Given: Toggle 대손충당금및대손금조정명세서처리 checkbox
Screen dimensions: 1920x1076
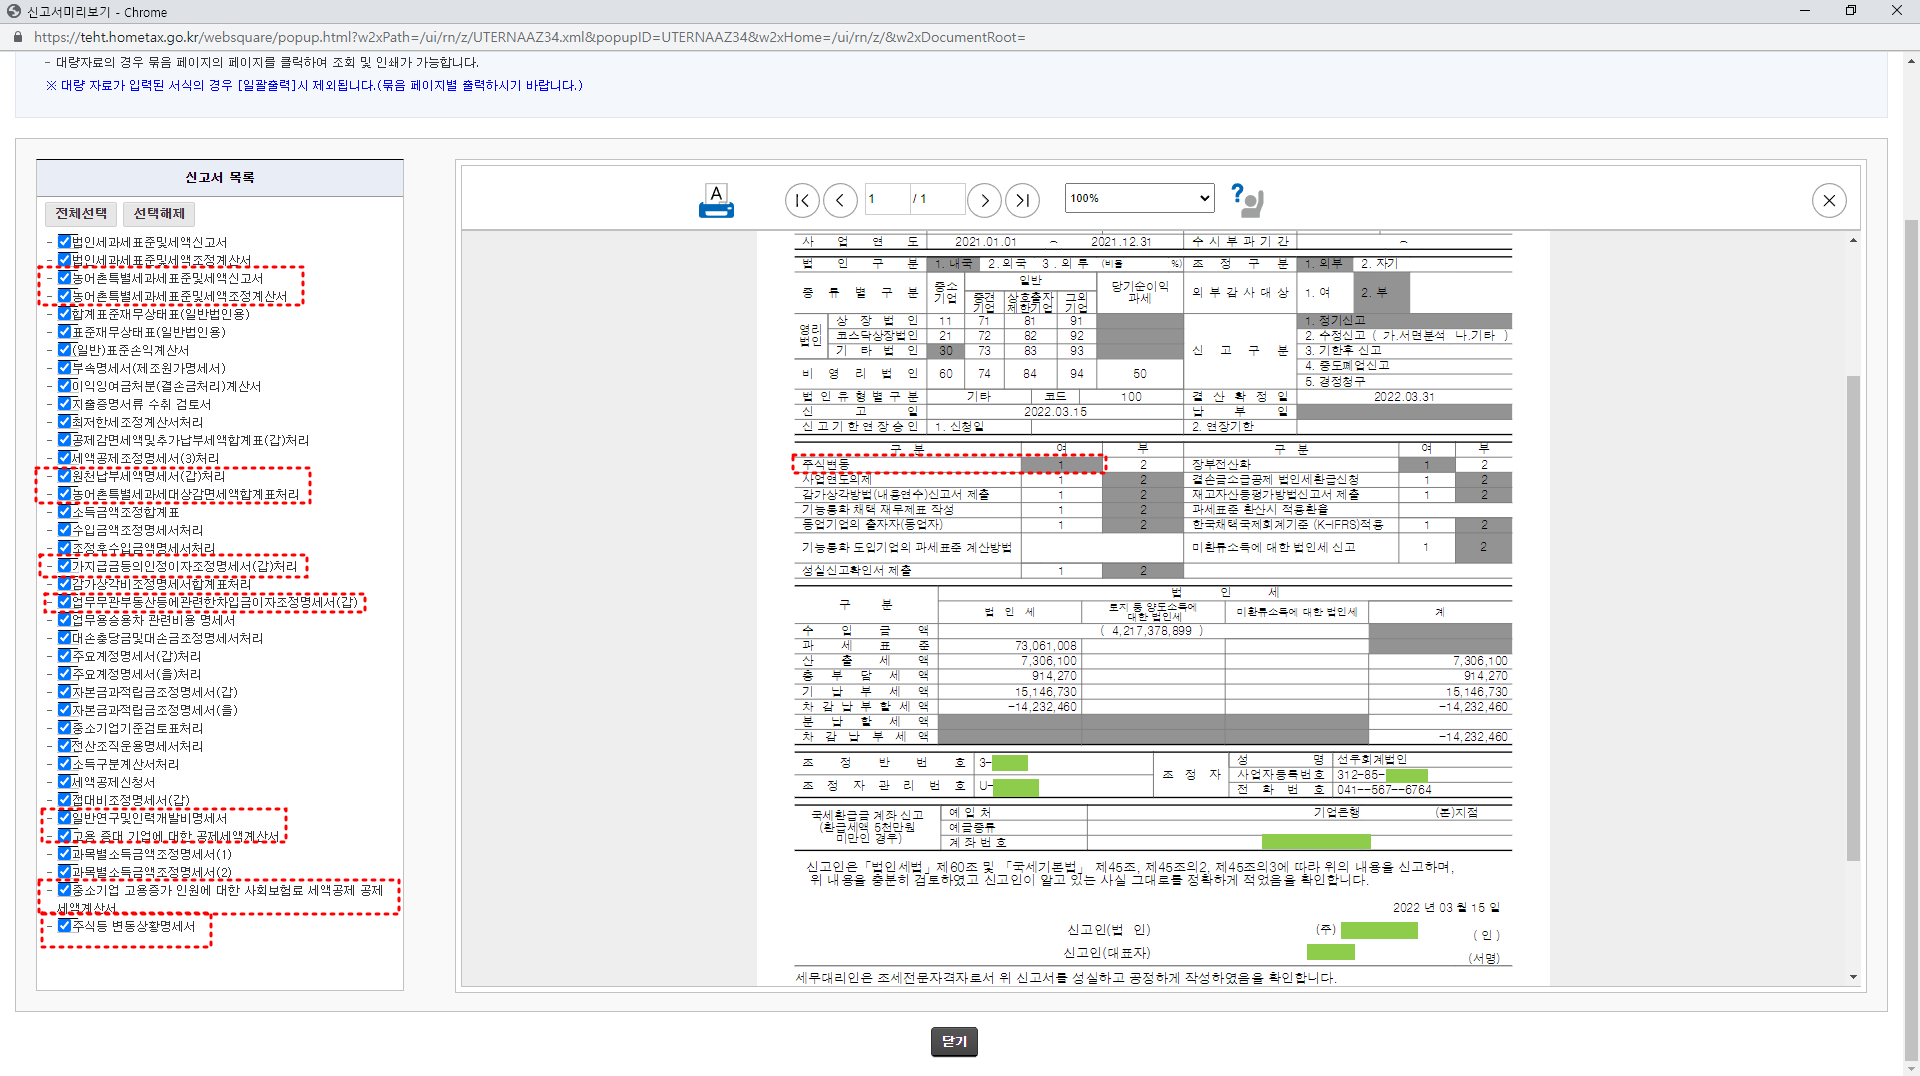Looking at the screenshot, I should (x=64, y=638).
